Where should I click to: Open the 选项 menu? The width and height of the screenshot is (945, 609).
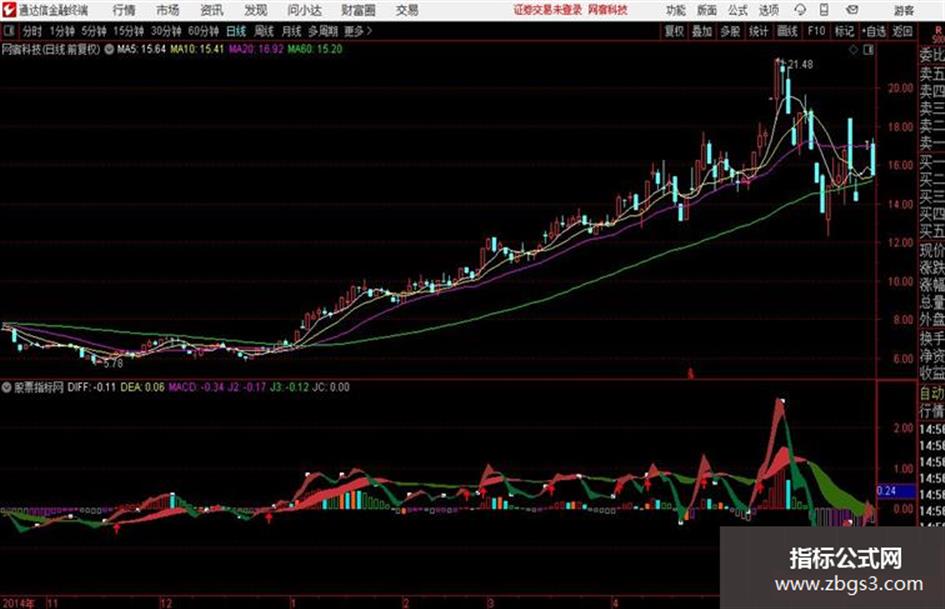coord(768,10)
